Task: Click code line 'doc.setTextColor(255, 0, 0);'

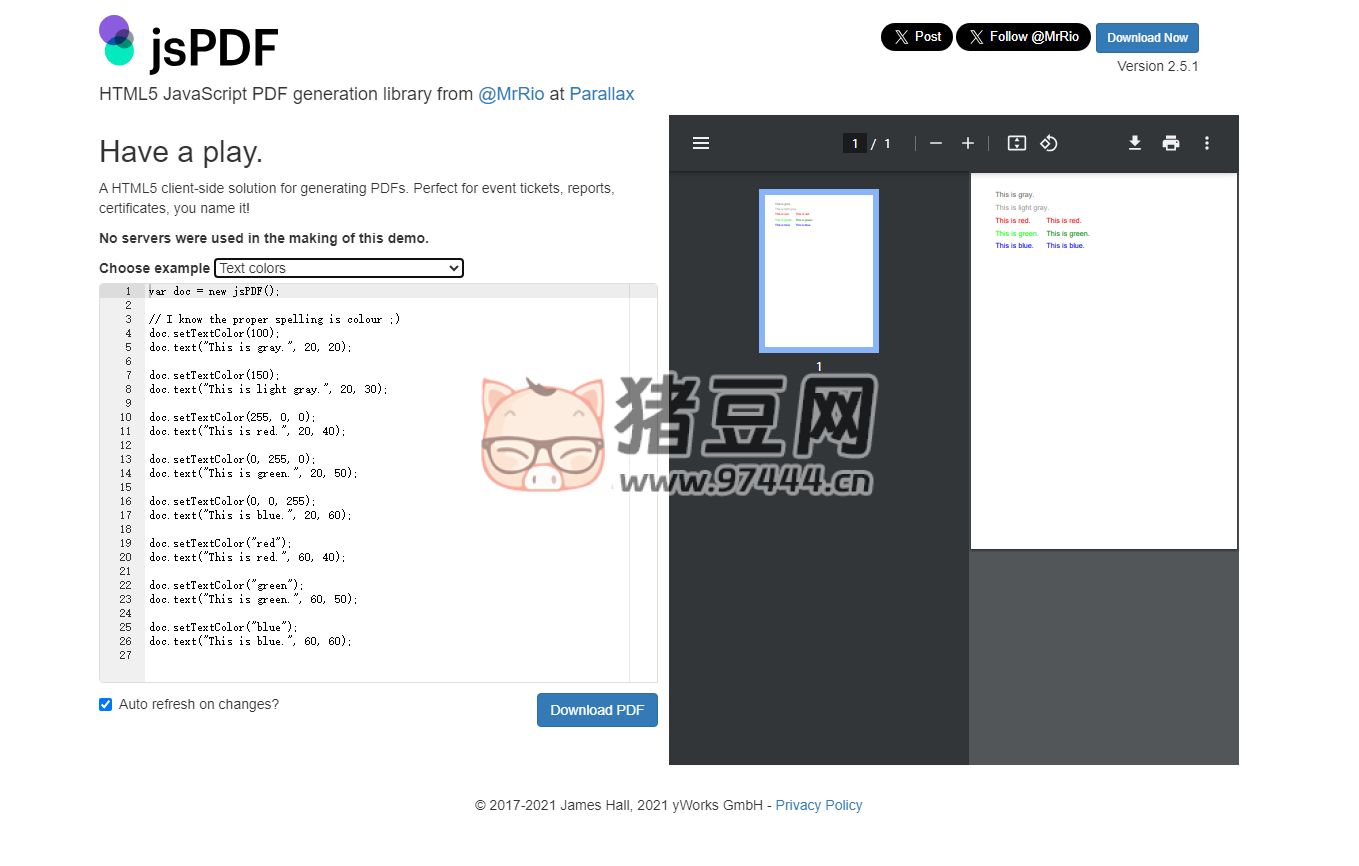Action: [x=232, y=417]
